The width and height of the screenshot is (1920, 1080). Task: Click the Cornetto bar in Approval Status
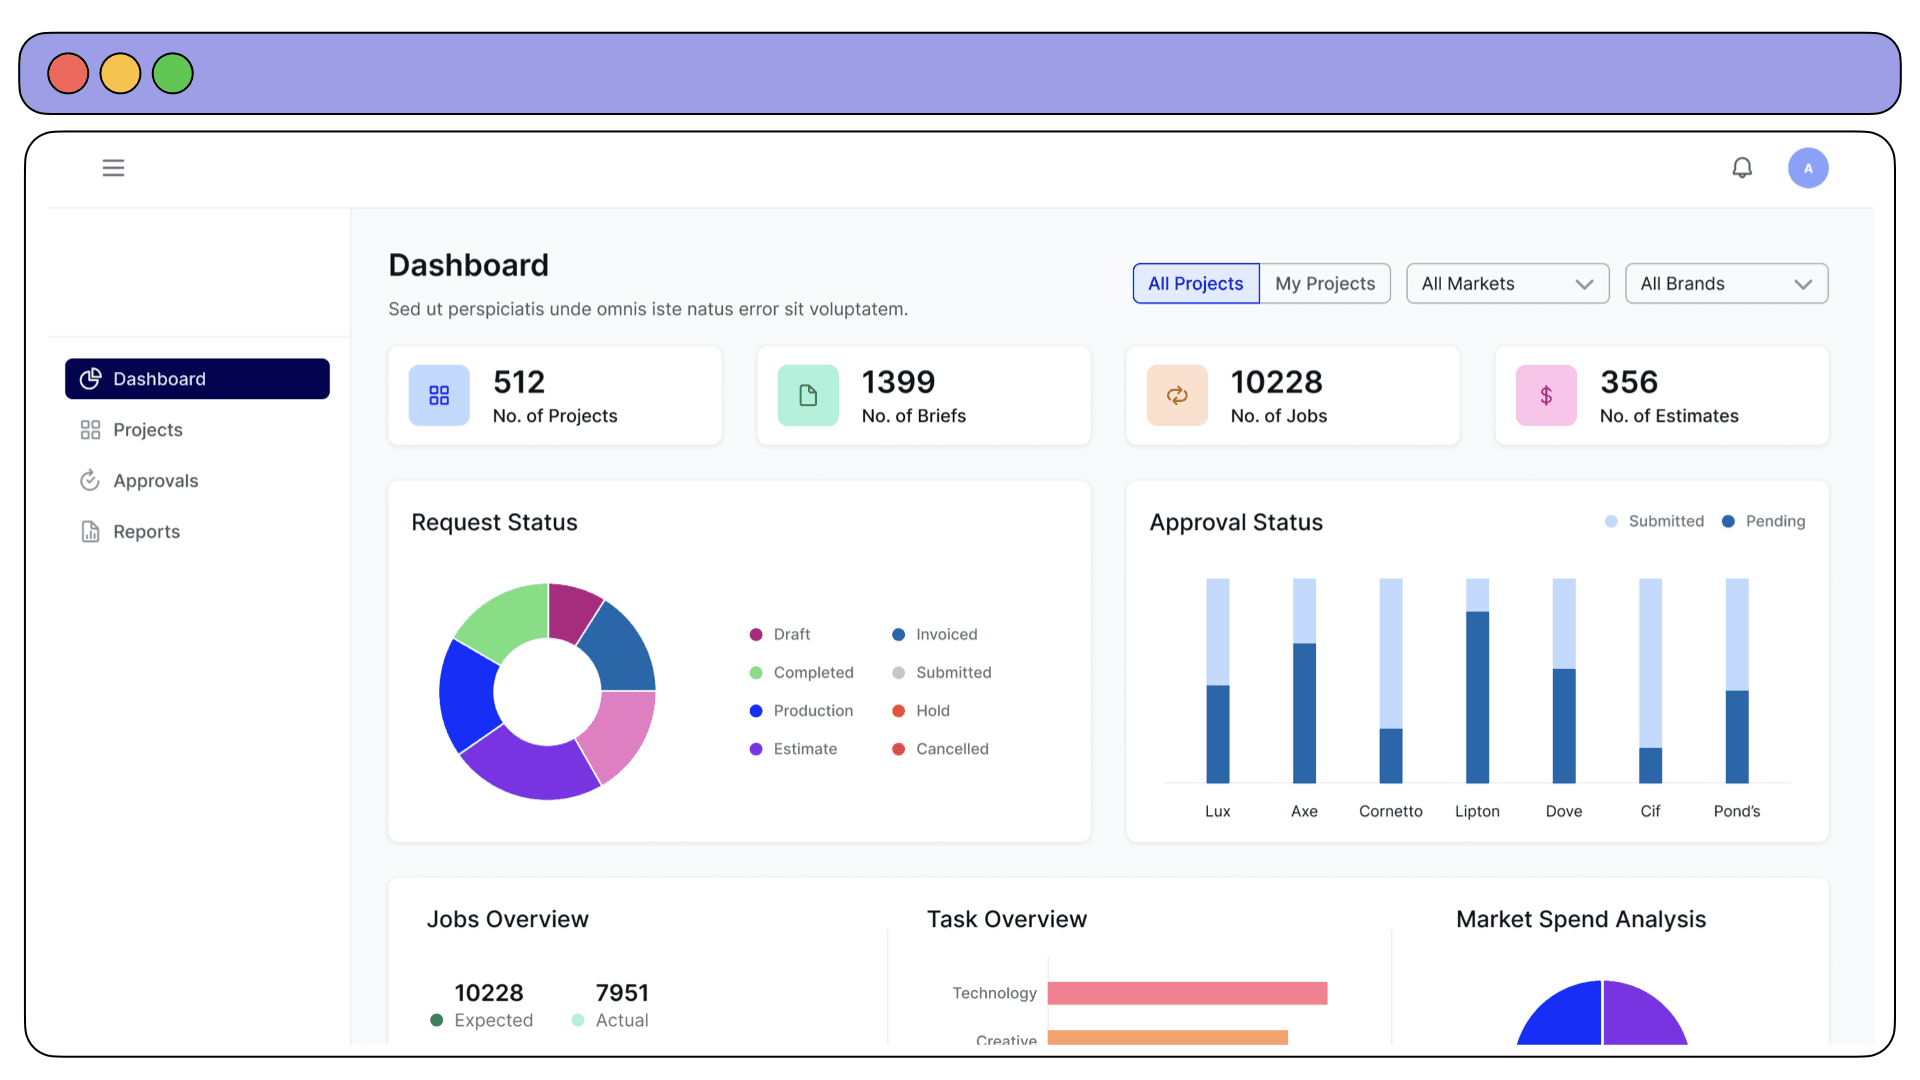1391,681
